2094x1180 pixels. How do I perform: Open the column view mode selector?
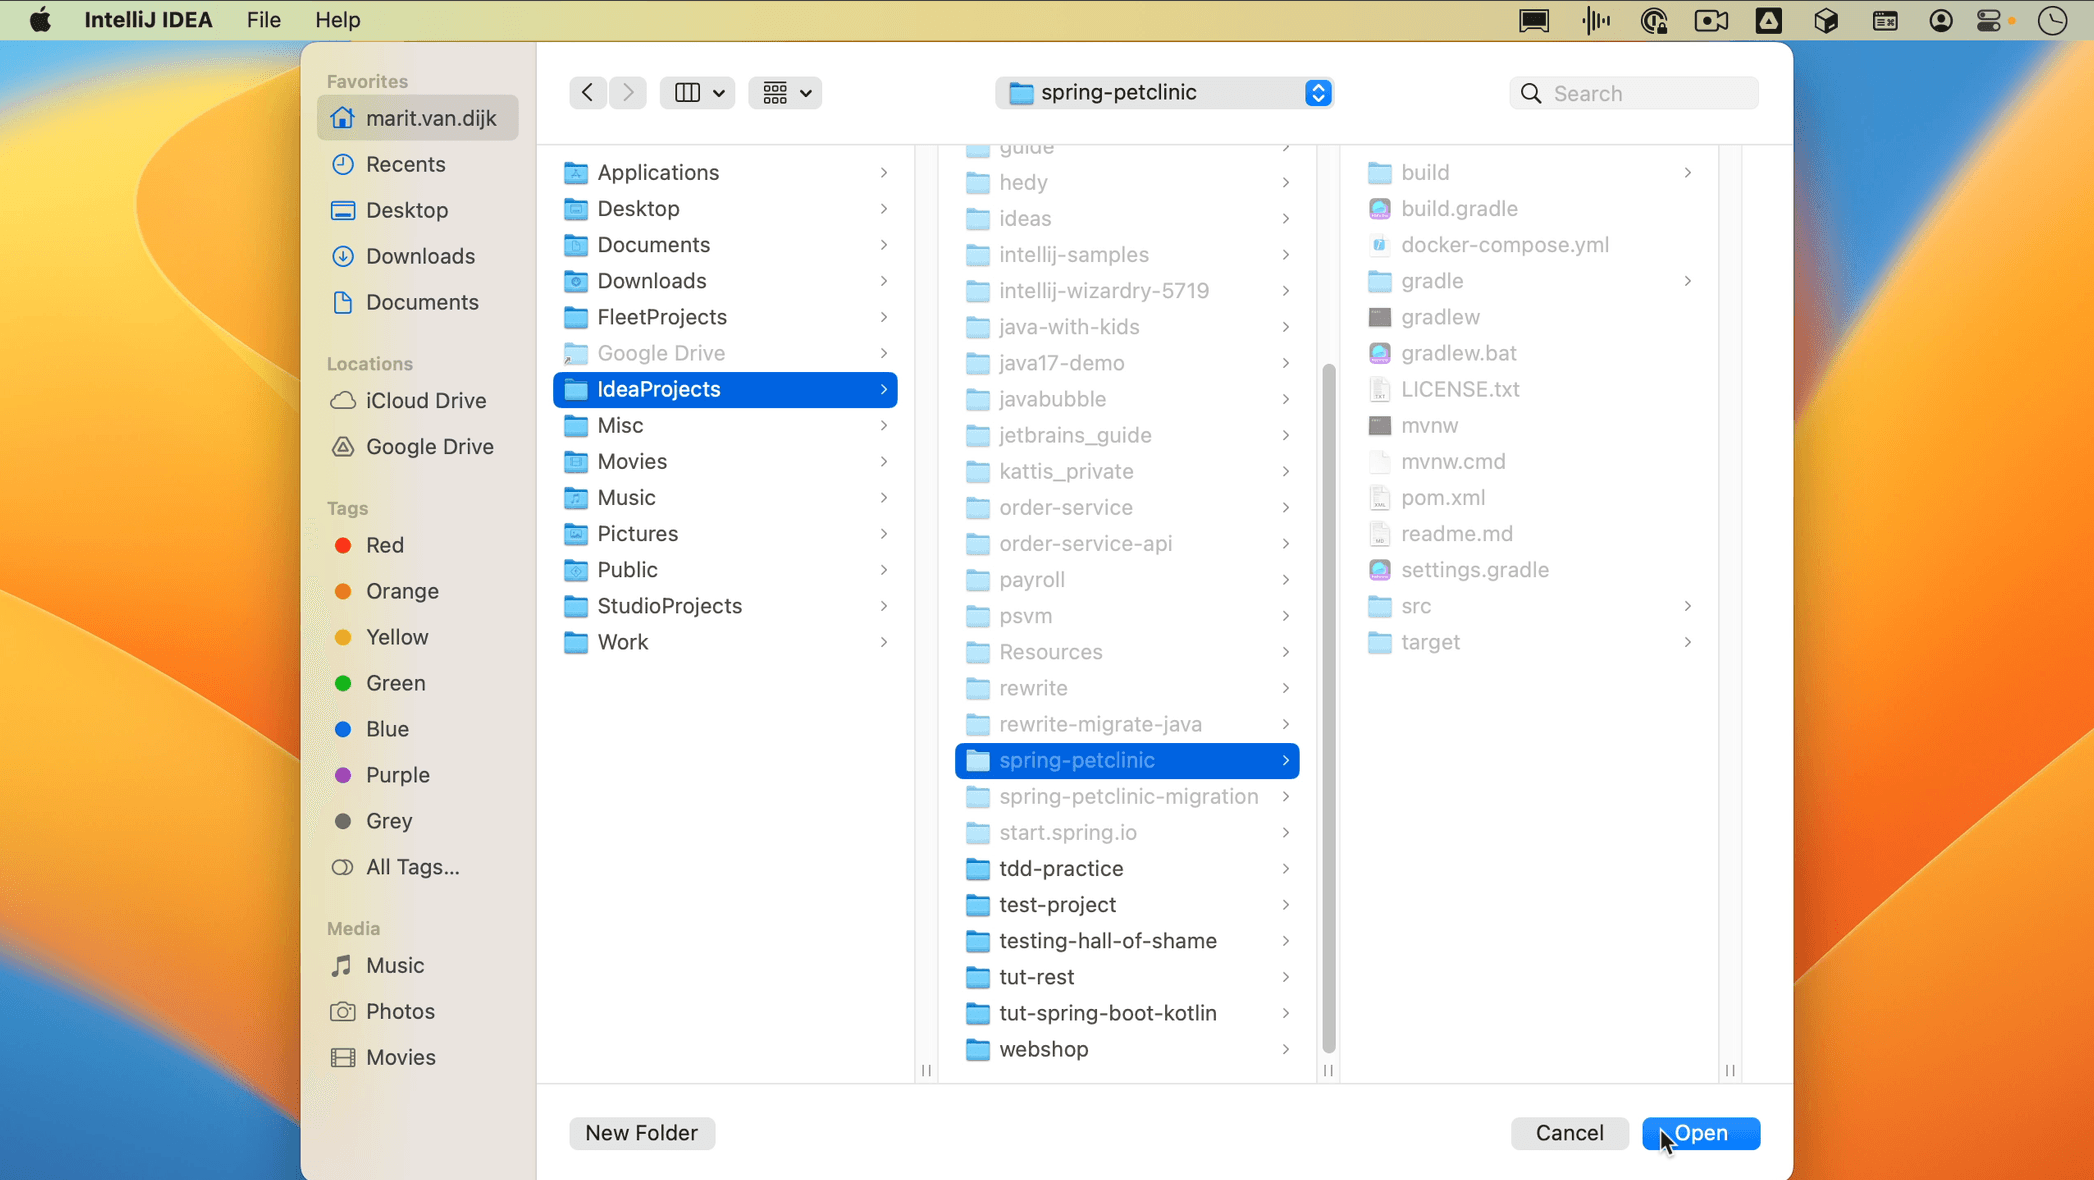pyautogui.click(x=697, y=93)
